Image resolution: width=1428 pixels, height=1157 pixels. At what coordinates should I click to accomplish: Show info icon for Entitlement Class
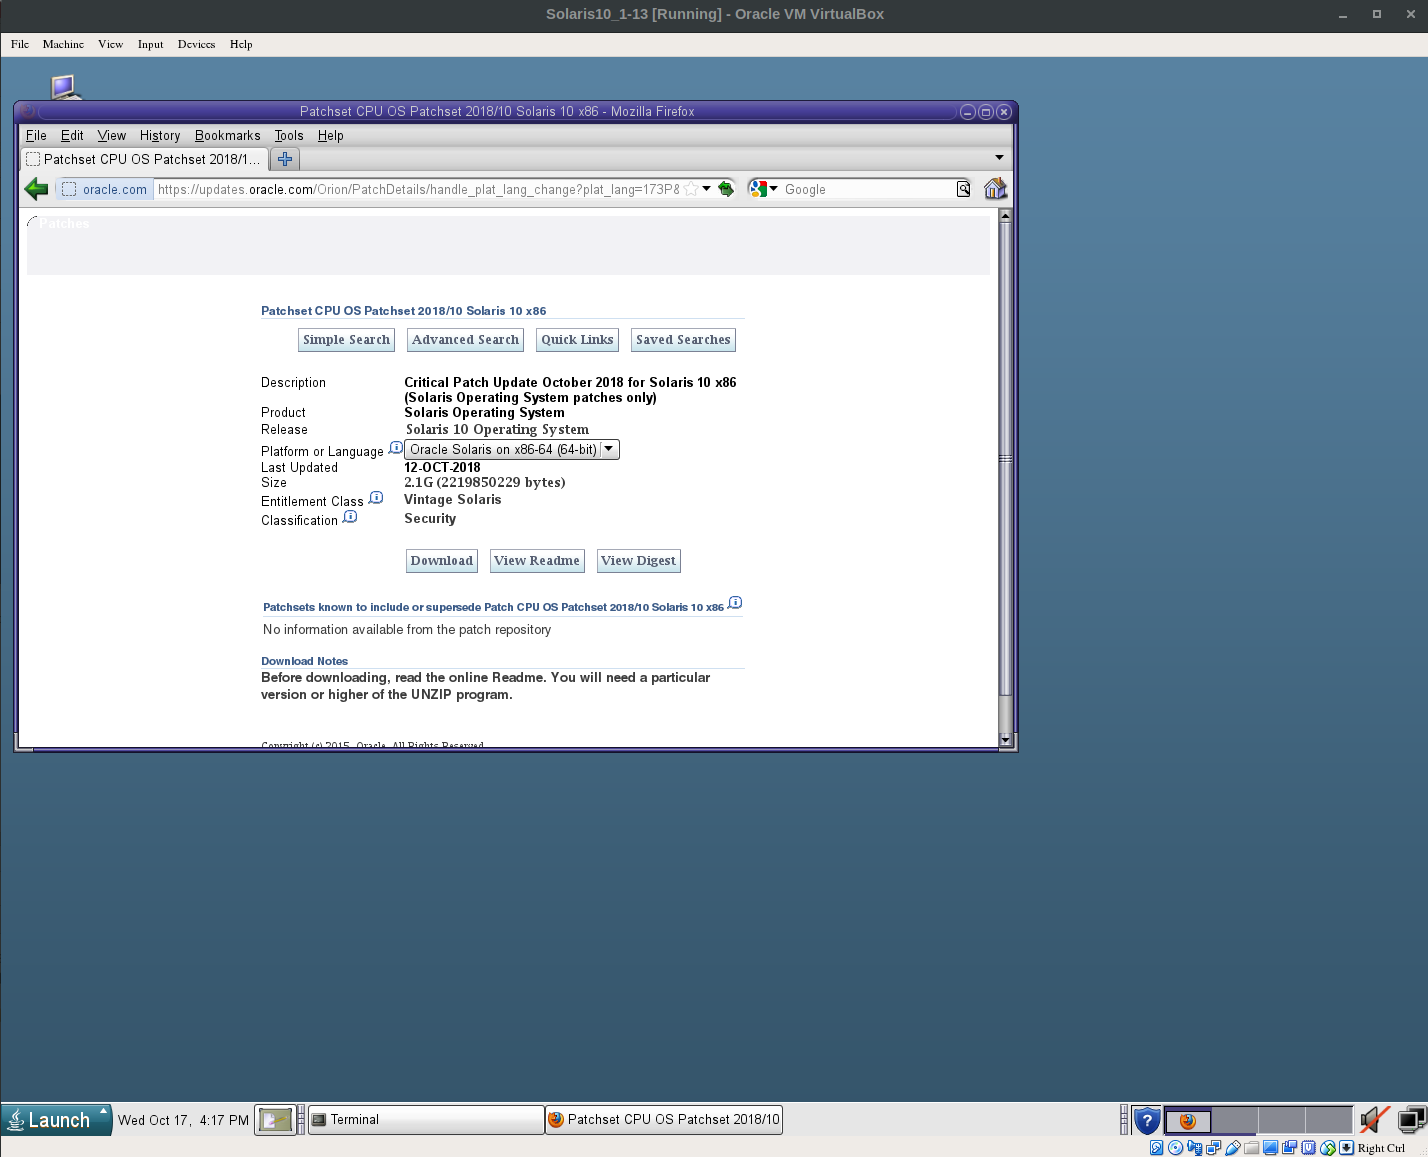coord(376,497)
